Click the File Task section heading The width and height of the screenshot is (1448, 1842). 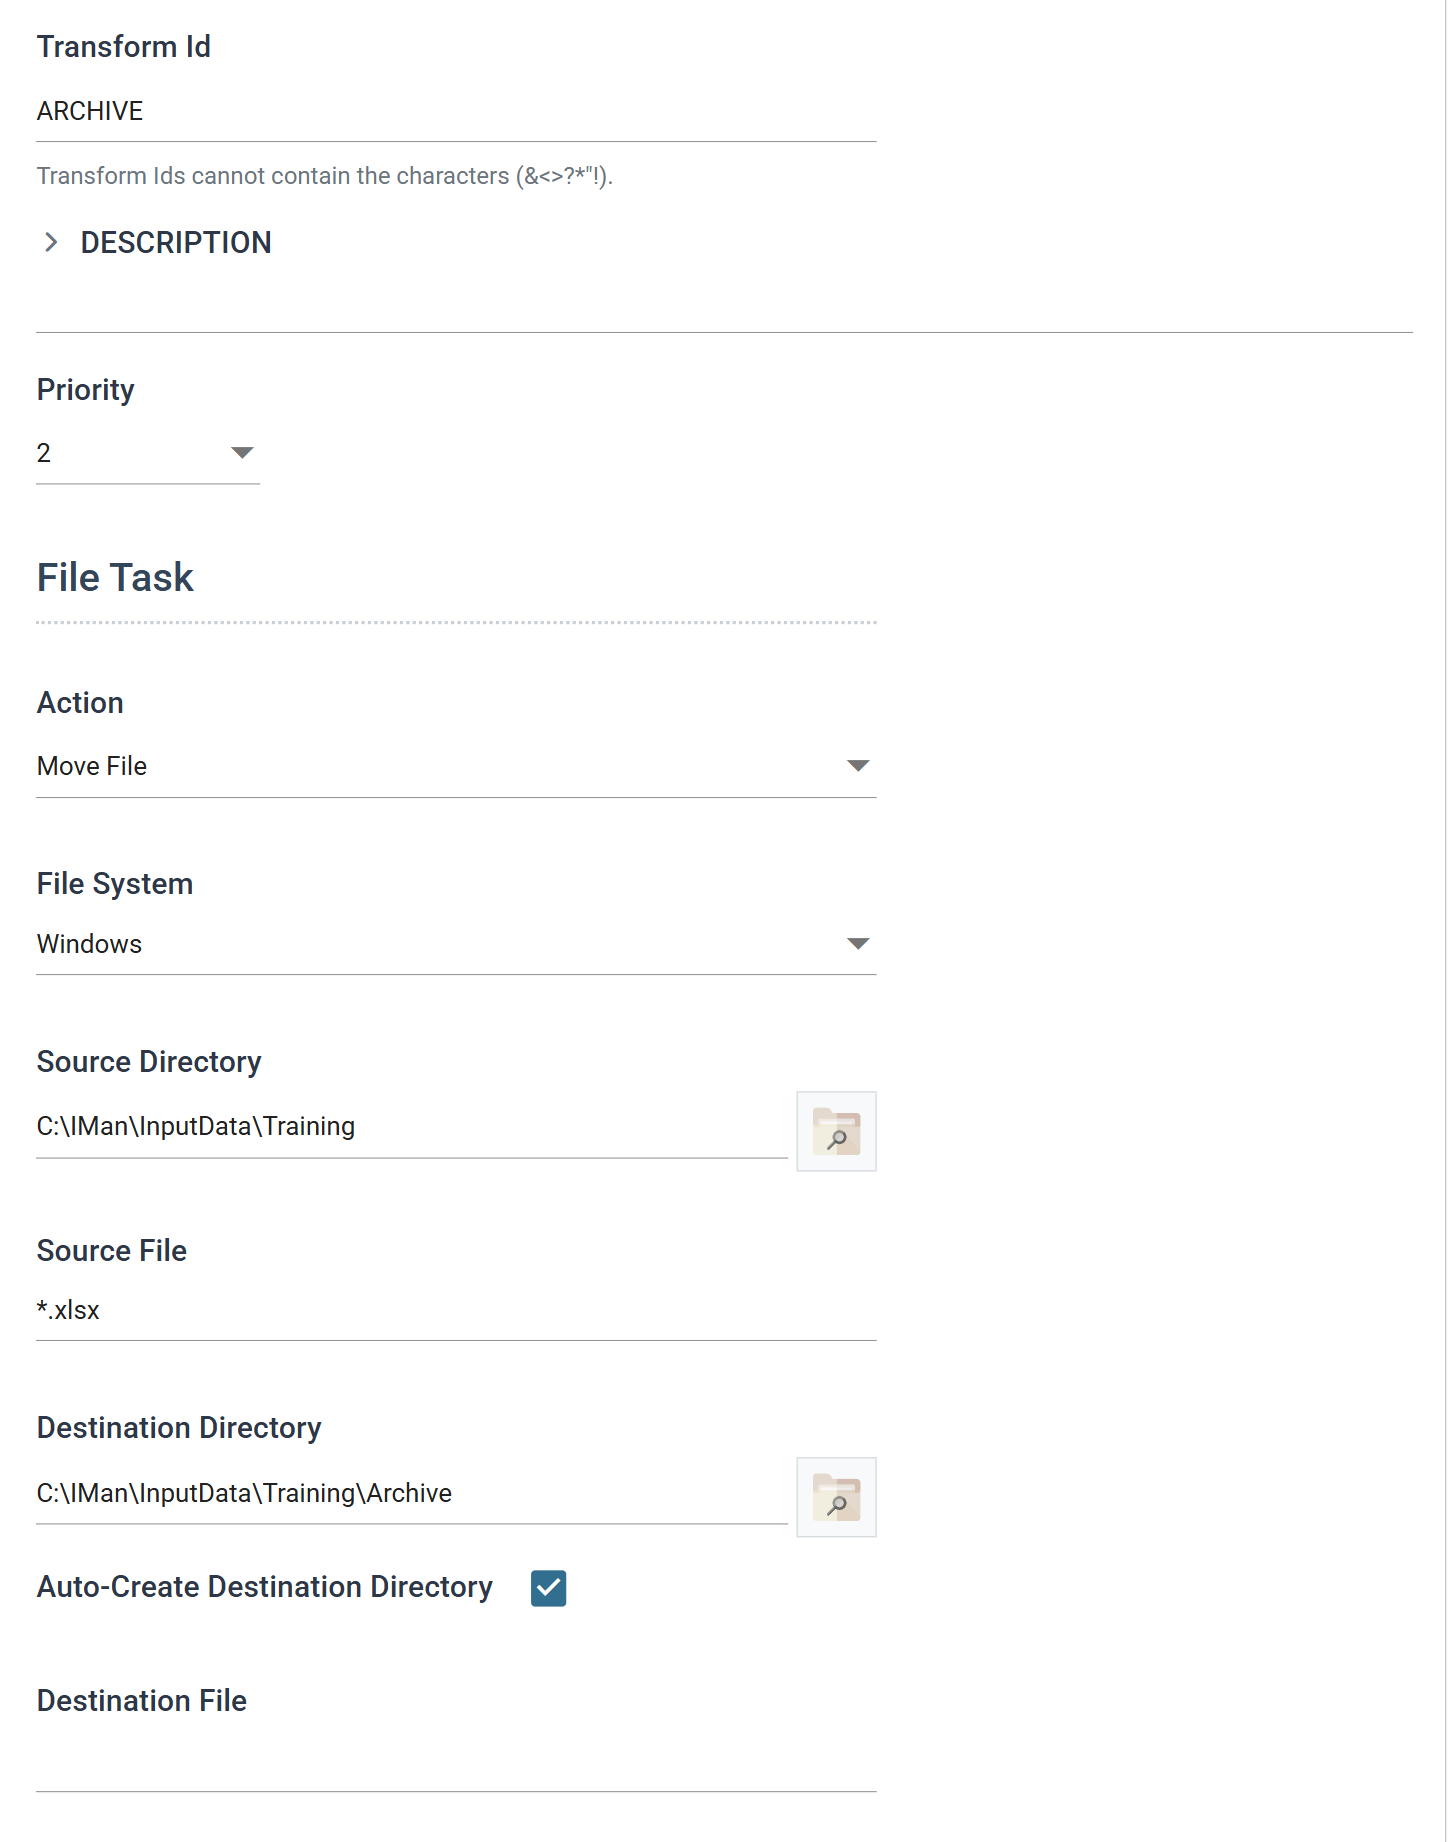coord(115,577)
